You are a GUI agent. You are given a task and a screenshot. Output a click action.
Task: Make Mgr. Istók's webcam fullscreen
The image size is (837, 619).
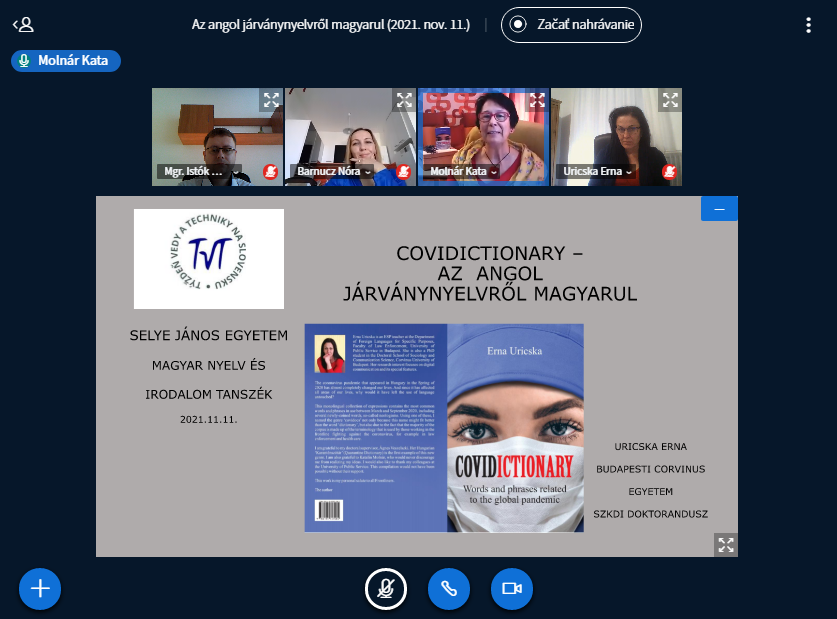(271, 100)
